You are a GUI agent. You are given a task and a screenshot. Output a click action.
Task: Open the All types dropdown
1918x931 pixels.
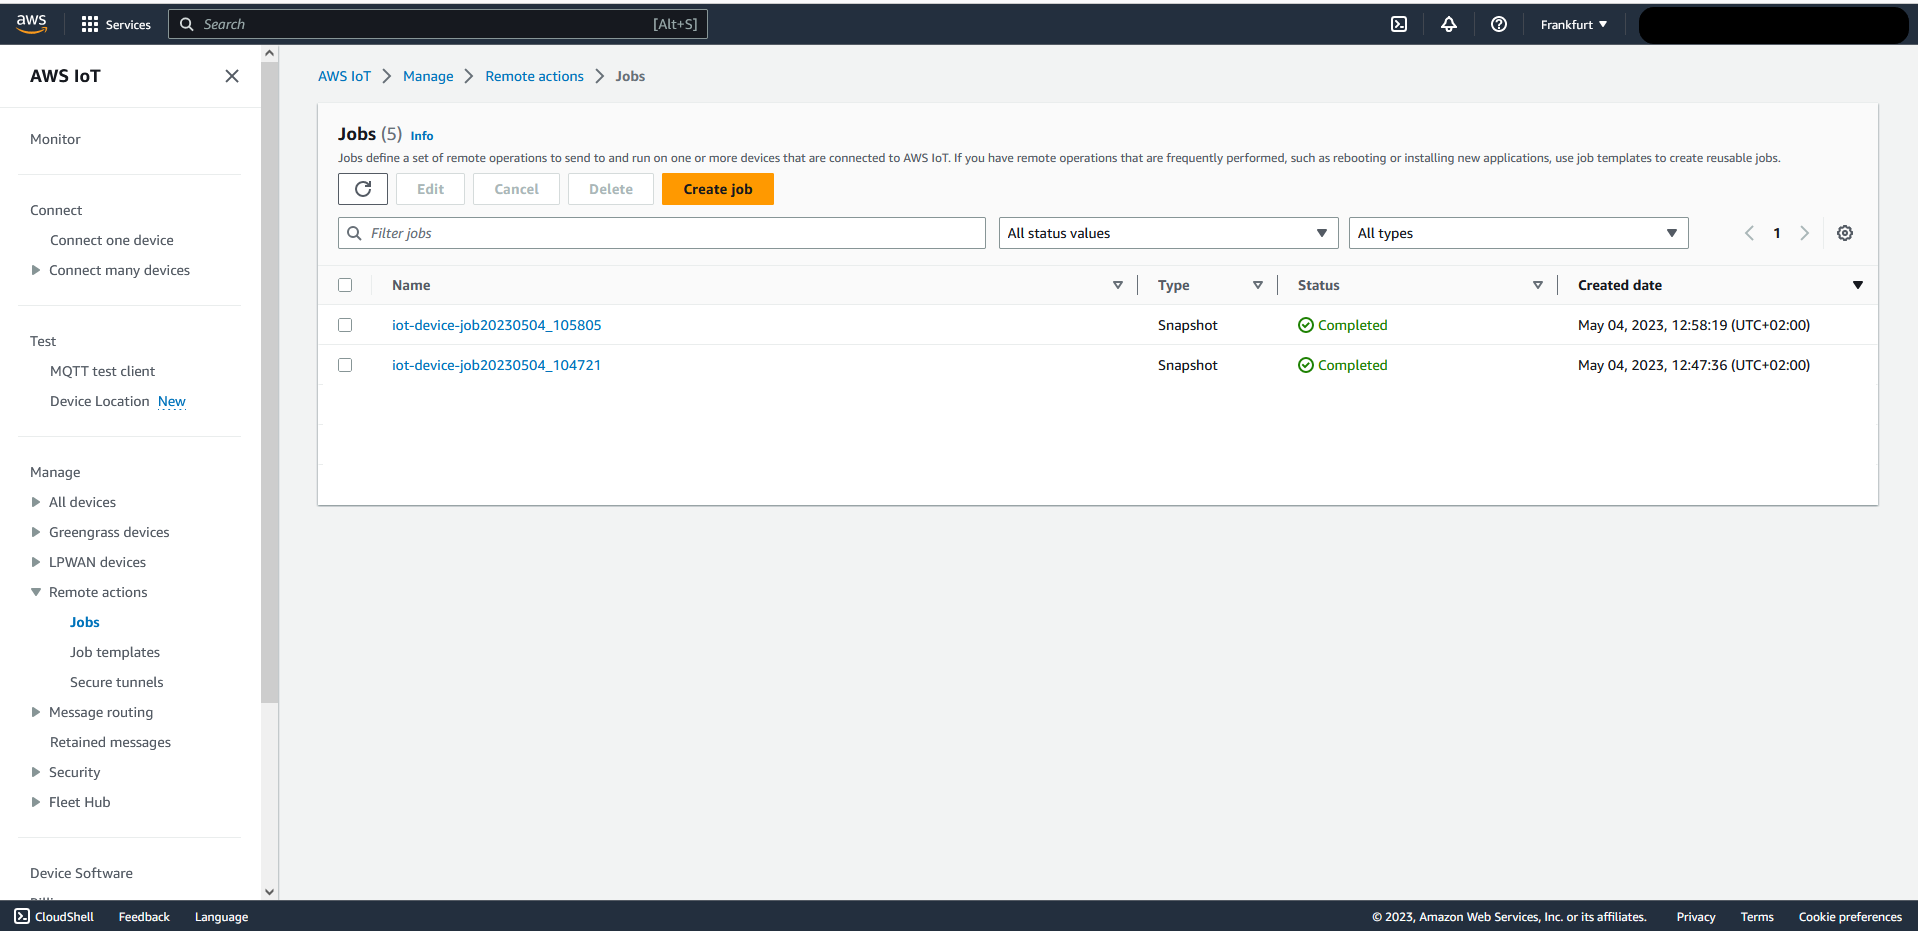click(x=1518, y=233)
